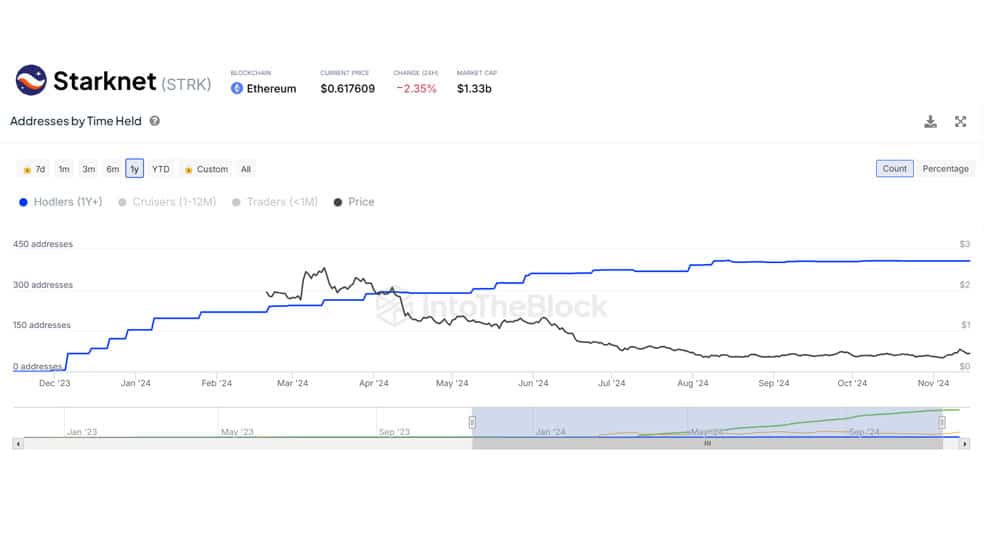The image size is (984, 554).
Task: Switch chart to Count view
Action: pyautogui.click(x=894, y=169)
